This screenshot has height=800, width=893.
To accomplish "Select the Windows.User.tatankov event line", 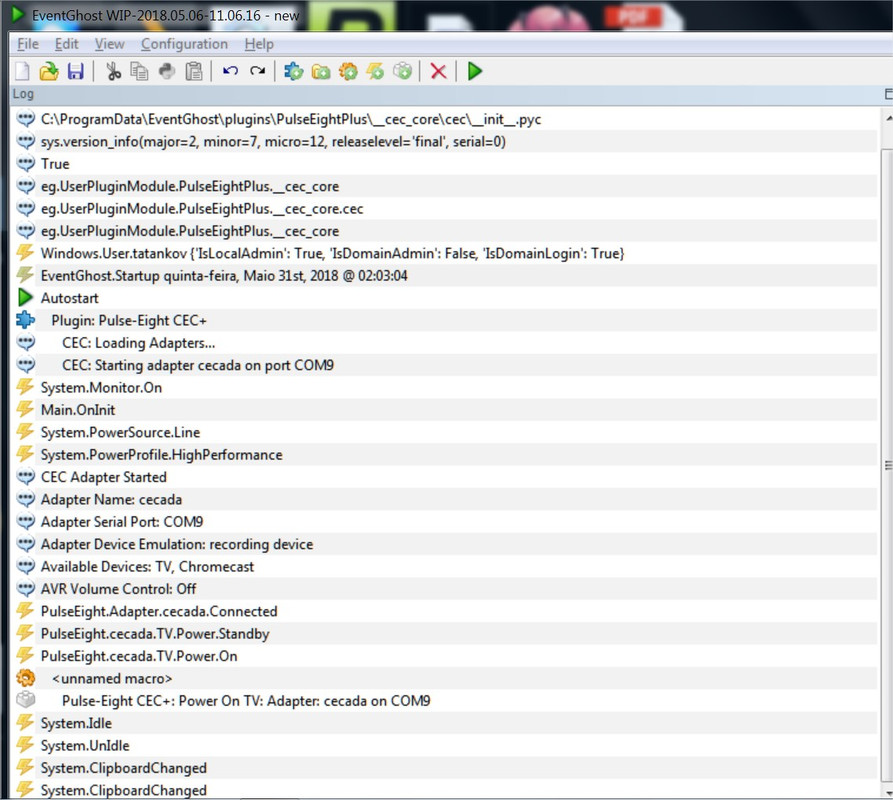I will 446,253.
